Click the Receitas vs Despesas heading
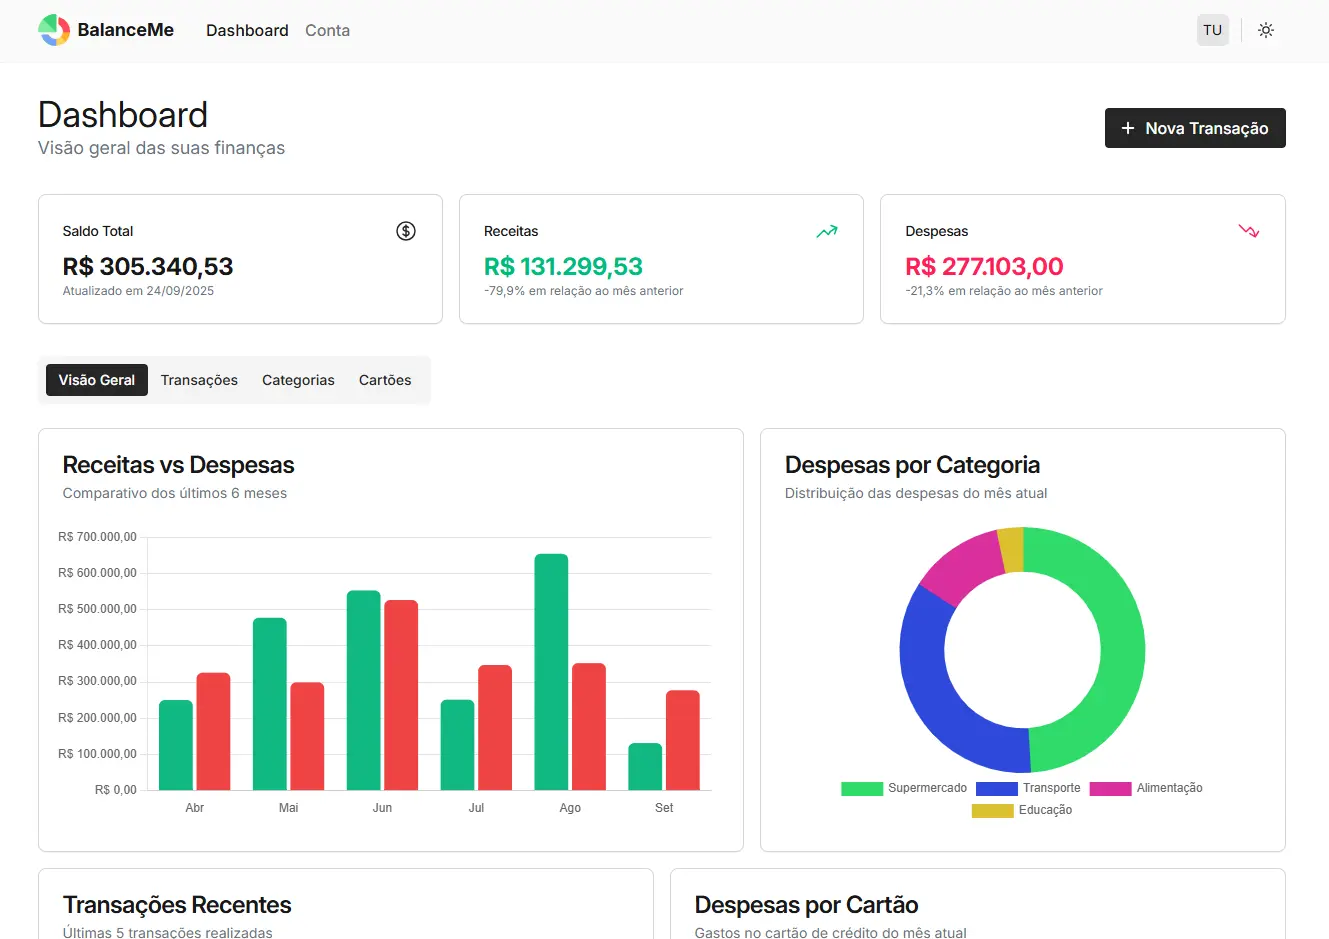 [178, 465]
